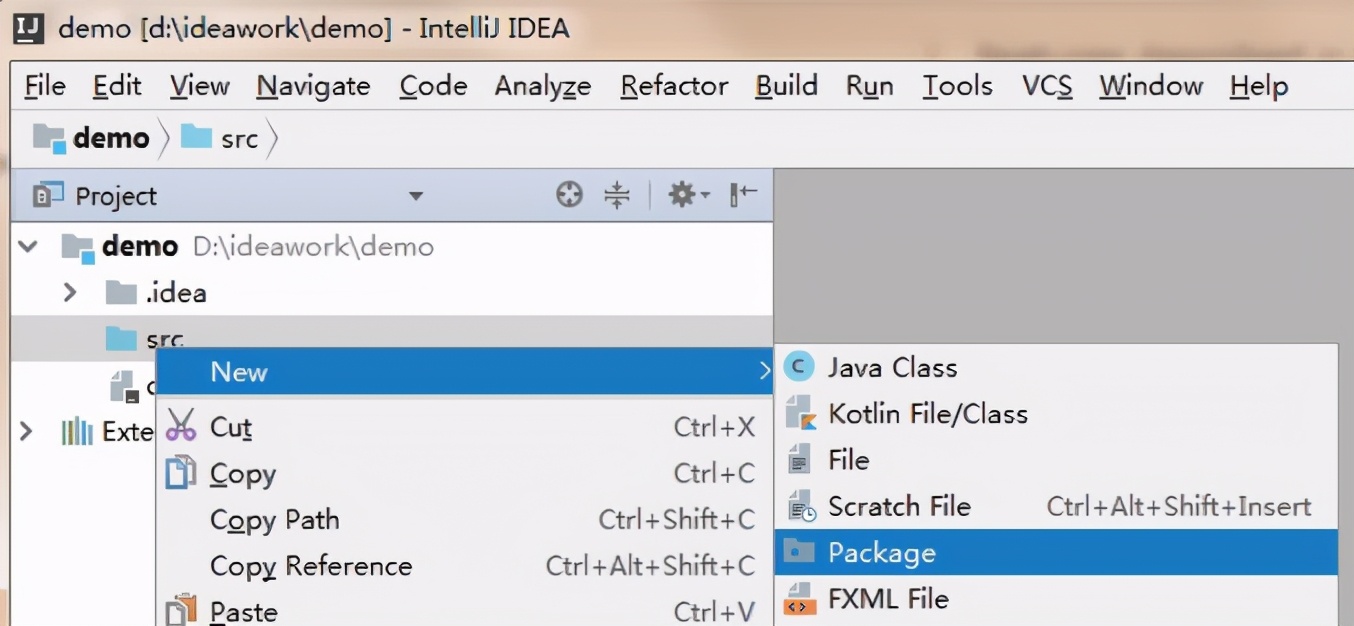Create a new Package
Screen dimensions: 1354x626
1056,552
